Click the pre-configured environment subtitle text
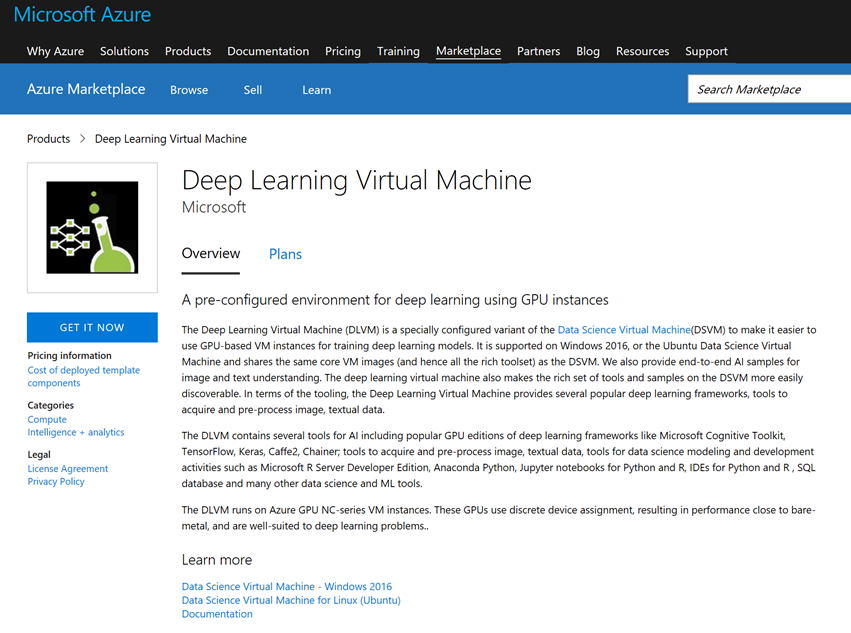Screen dimensions: 851x633 click(x=395, y=300)
